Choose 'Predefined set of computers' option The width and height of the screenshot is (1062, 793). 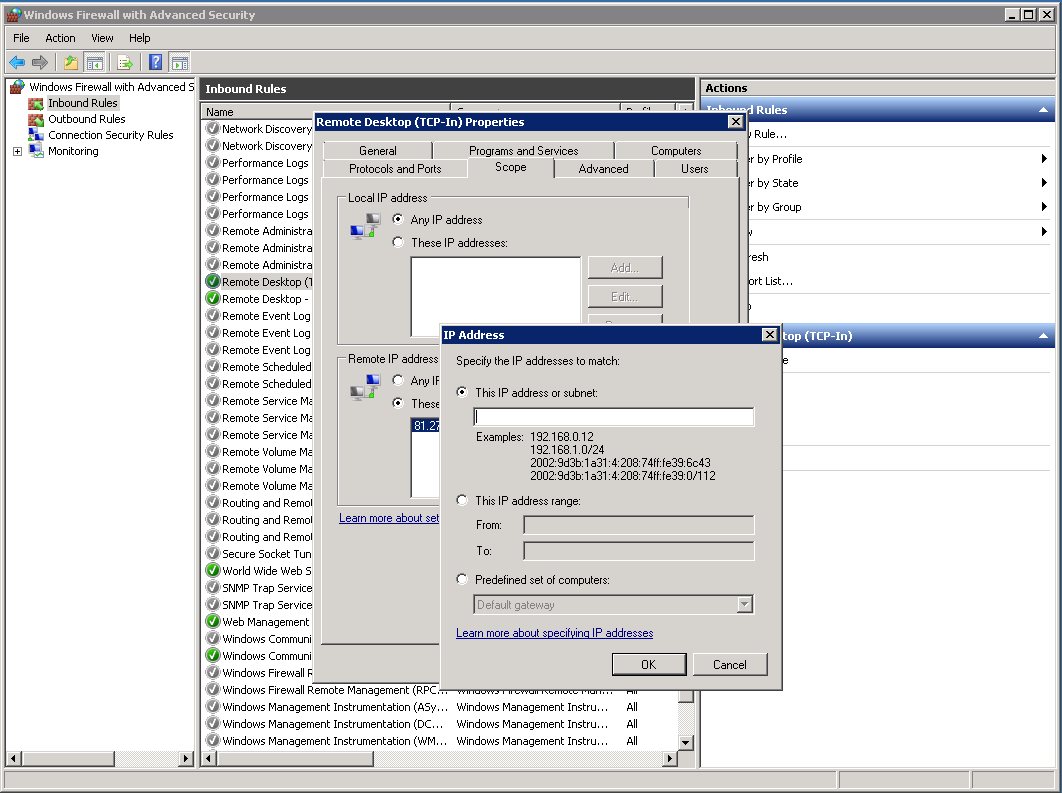point(462,579)
